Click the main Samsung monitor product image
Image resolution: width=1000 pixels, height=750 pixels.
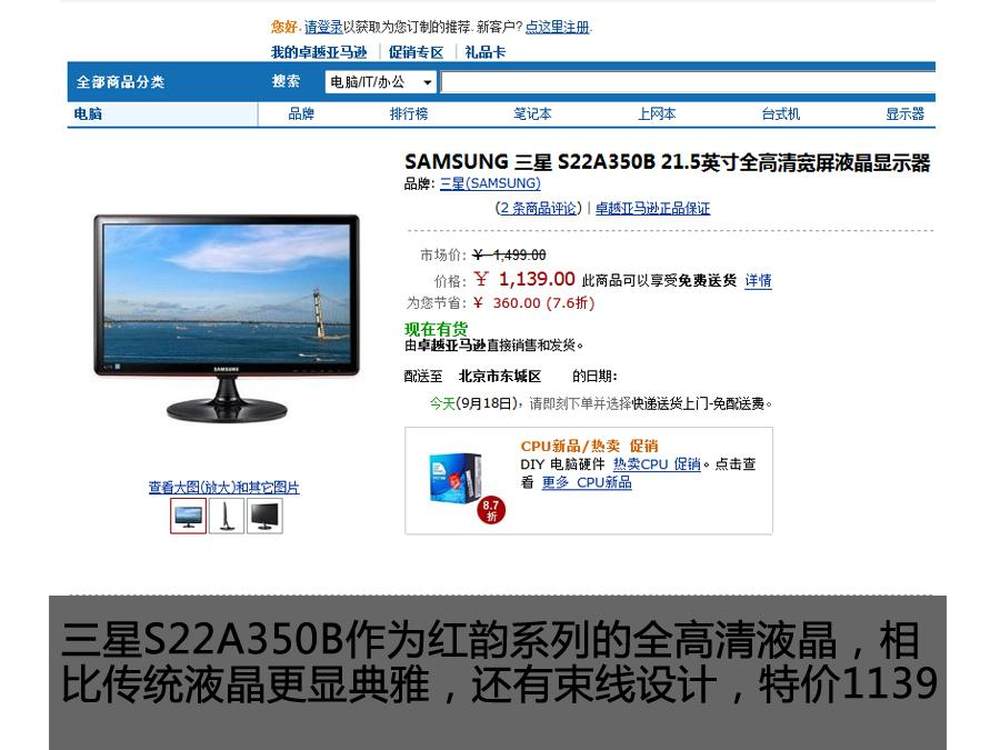[x=226, y=319]
